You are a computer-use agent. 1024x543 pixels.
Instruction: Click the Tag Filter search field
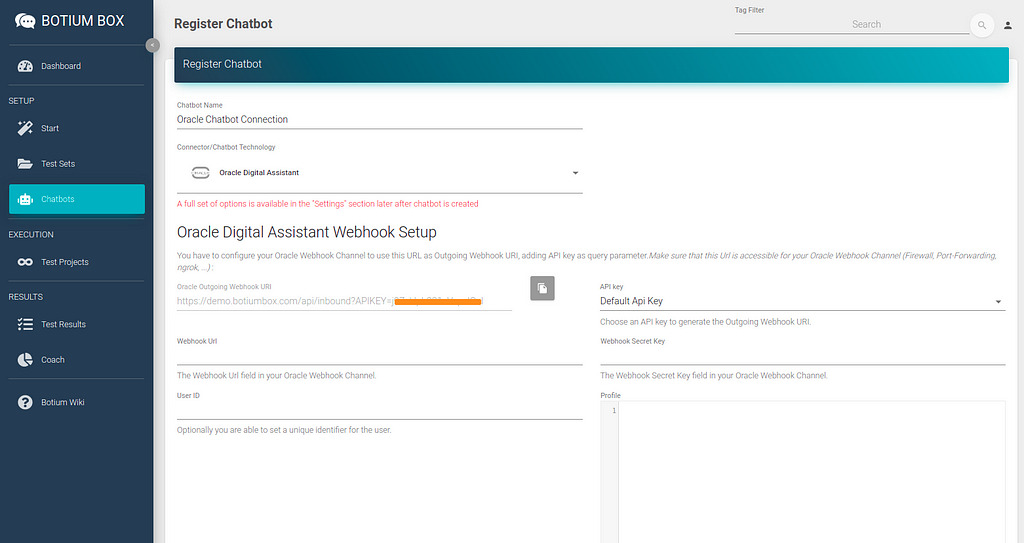852,25
